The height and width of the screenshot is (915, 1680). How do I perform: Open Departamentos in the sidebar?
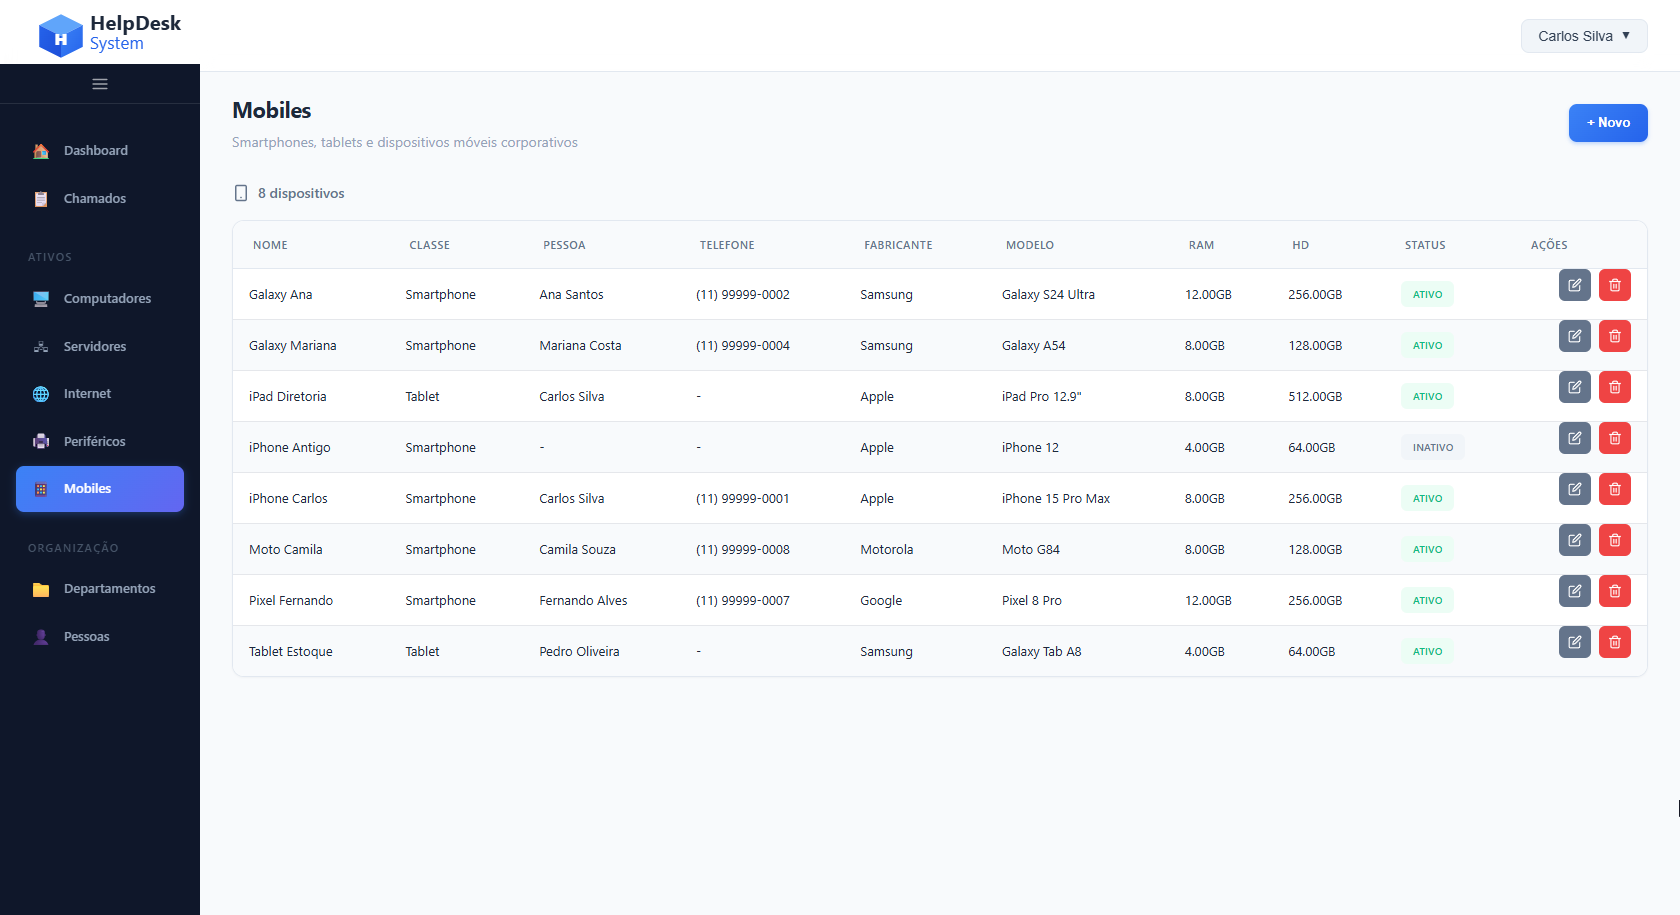tap(109, 589)
